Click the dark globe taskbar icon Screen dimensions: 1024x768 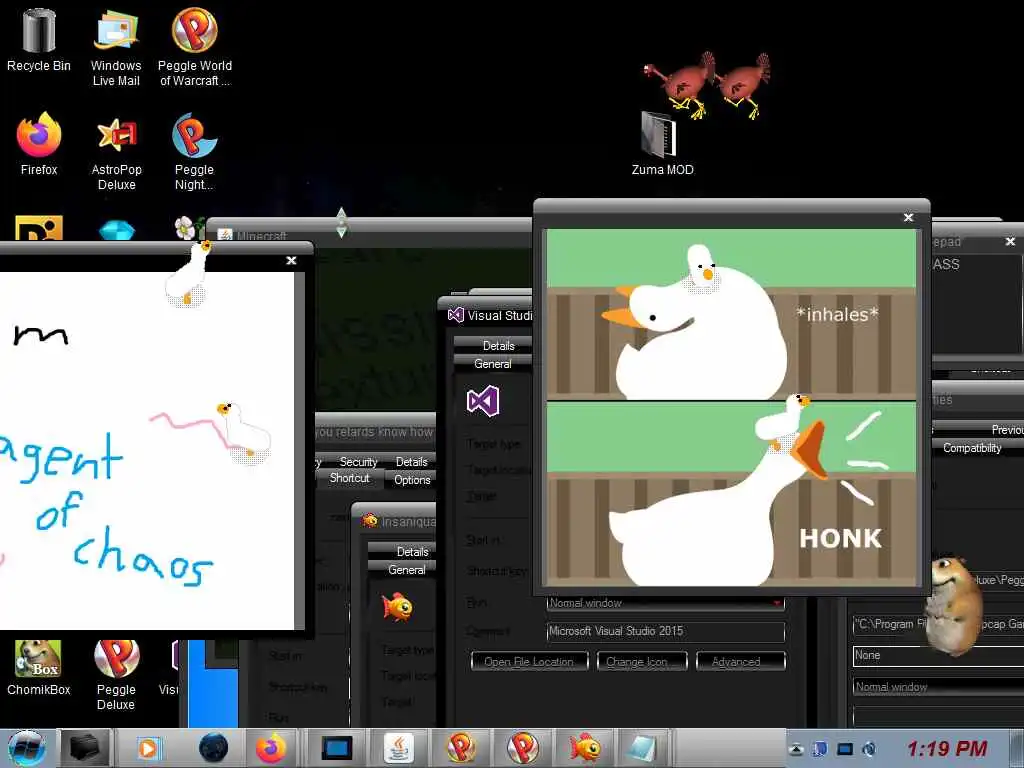213,748
